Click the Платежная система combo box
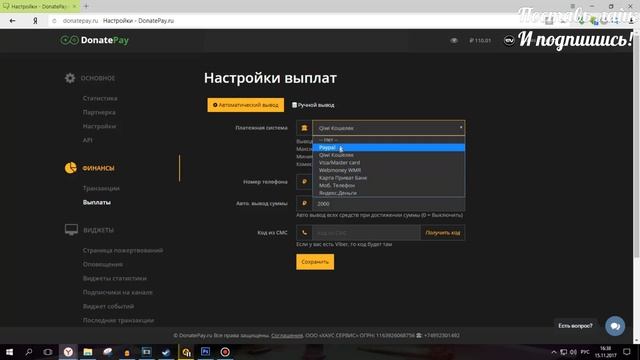640x360 pixels. [x=388, y=128]
